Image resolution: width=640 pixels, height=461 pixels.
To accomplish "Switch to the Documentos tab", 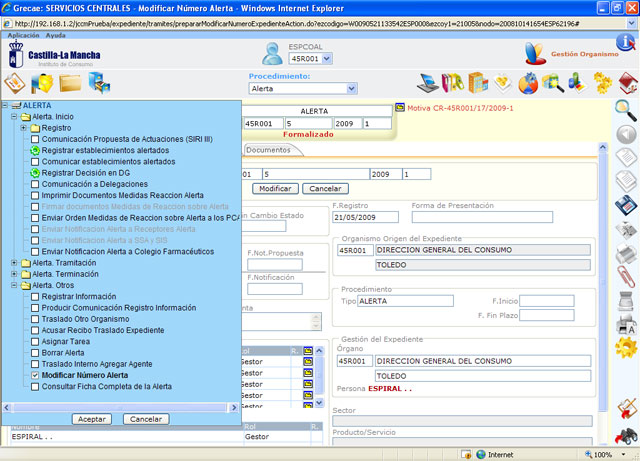I will coord(269,150).
